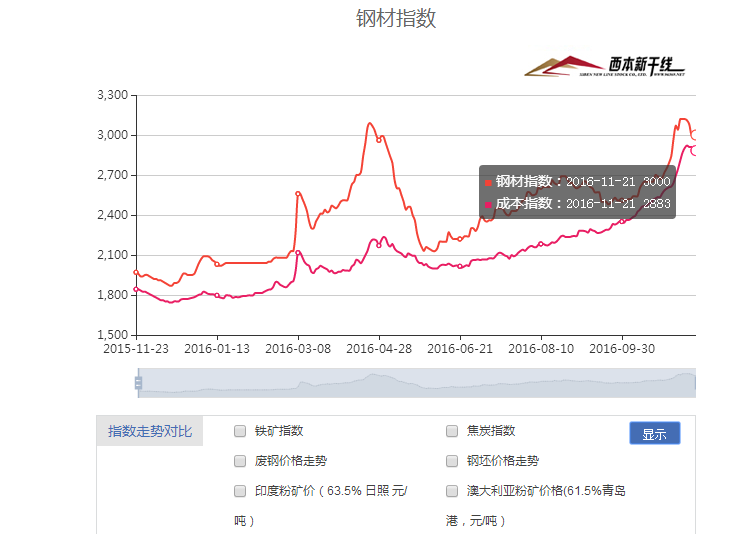Click the 3,300 y-axis label
732x534 pixels.
(113, 95)
